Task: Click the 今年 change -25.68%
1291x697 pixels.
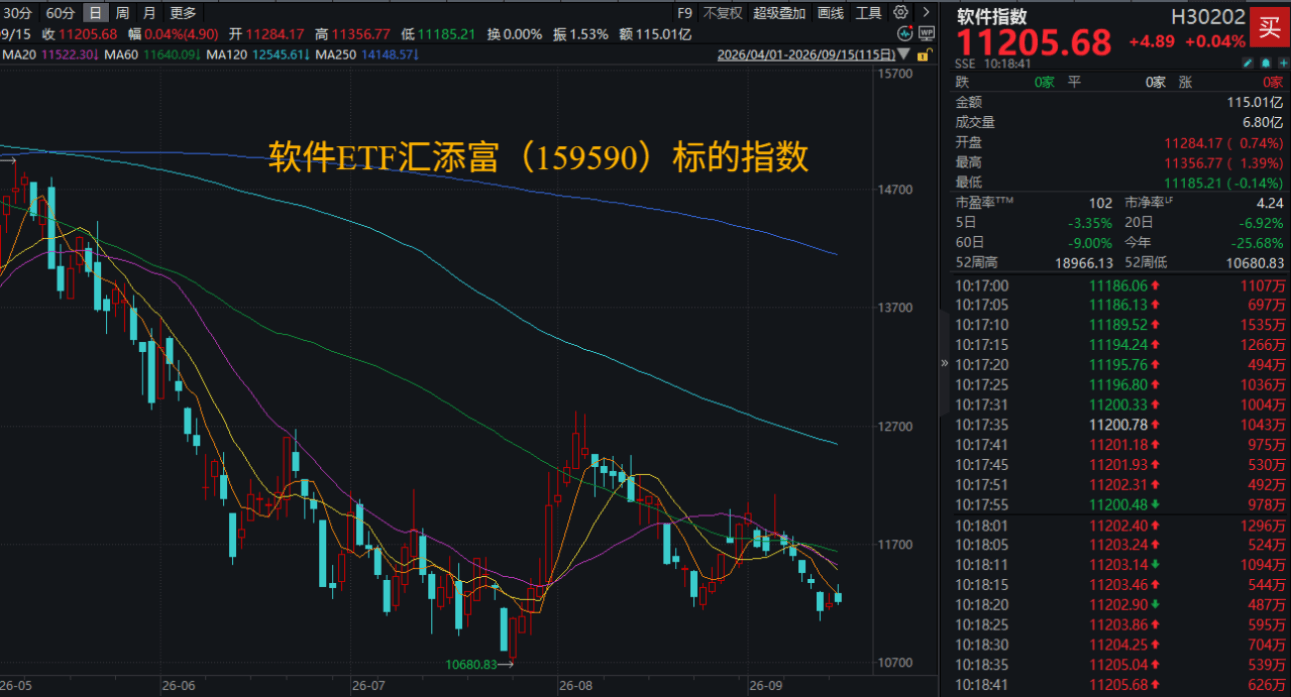Action: pos(1257,242)
